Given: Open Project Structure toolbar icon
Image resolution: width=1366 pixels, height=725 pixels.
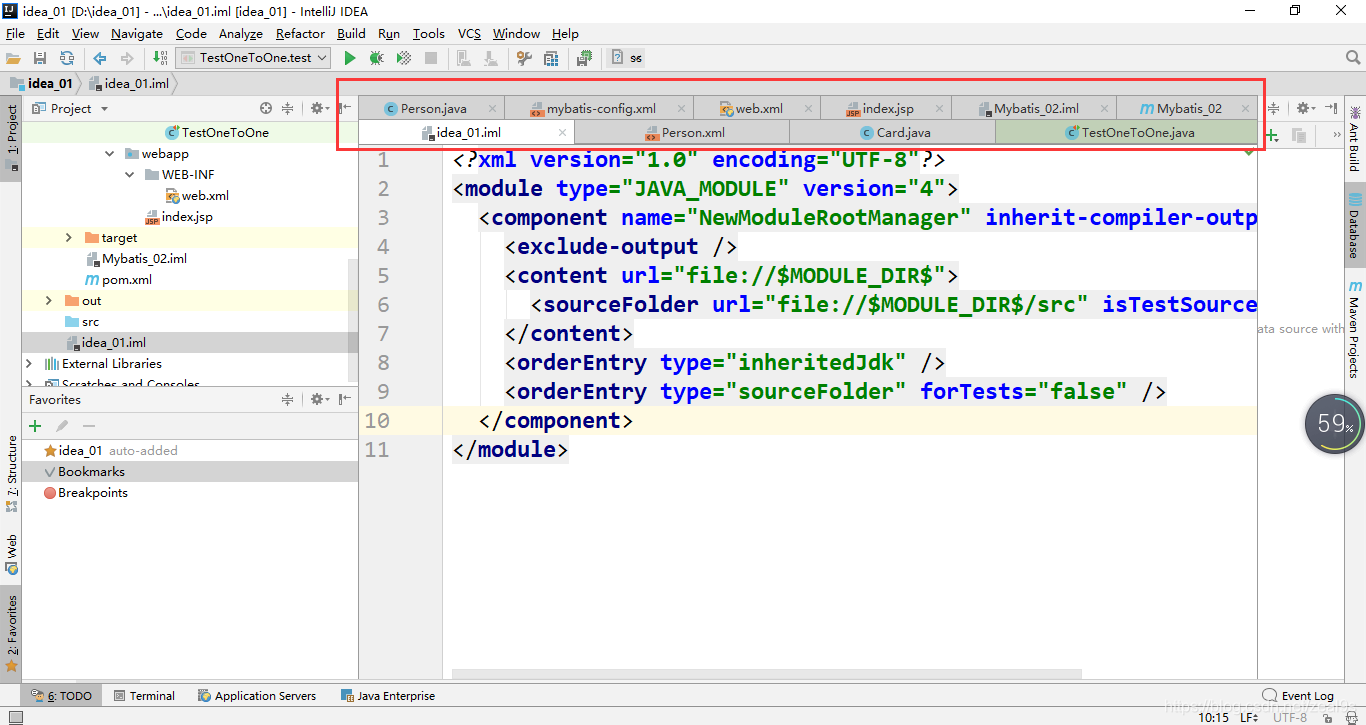Looking at the screenshot, I should point(551,58).
